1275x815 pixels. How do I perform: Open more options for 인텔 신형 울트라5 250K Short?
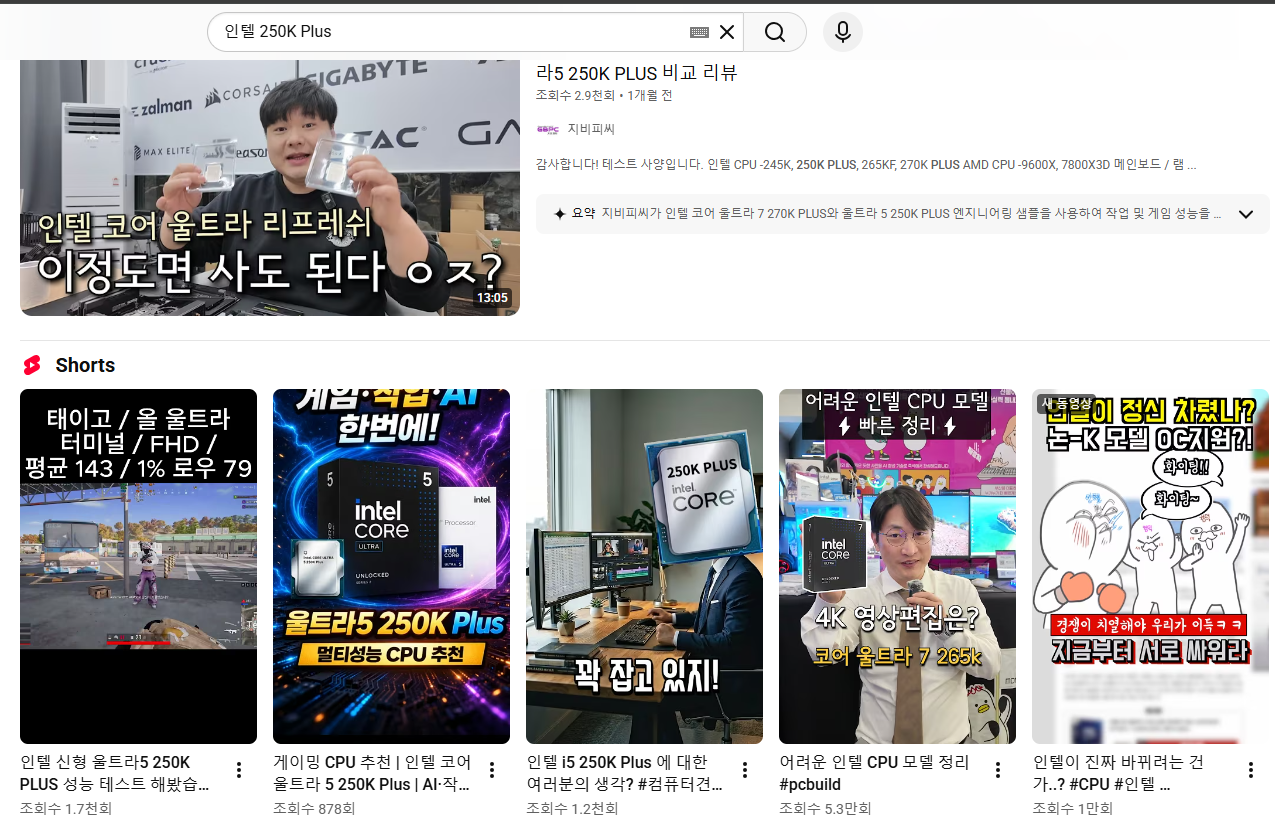(x=239, y=769)
